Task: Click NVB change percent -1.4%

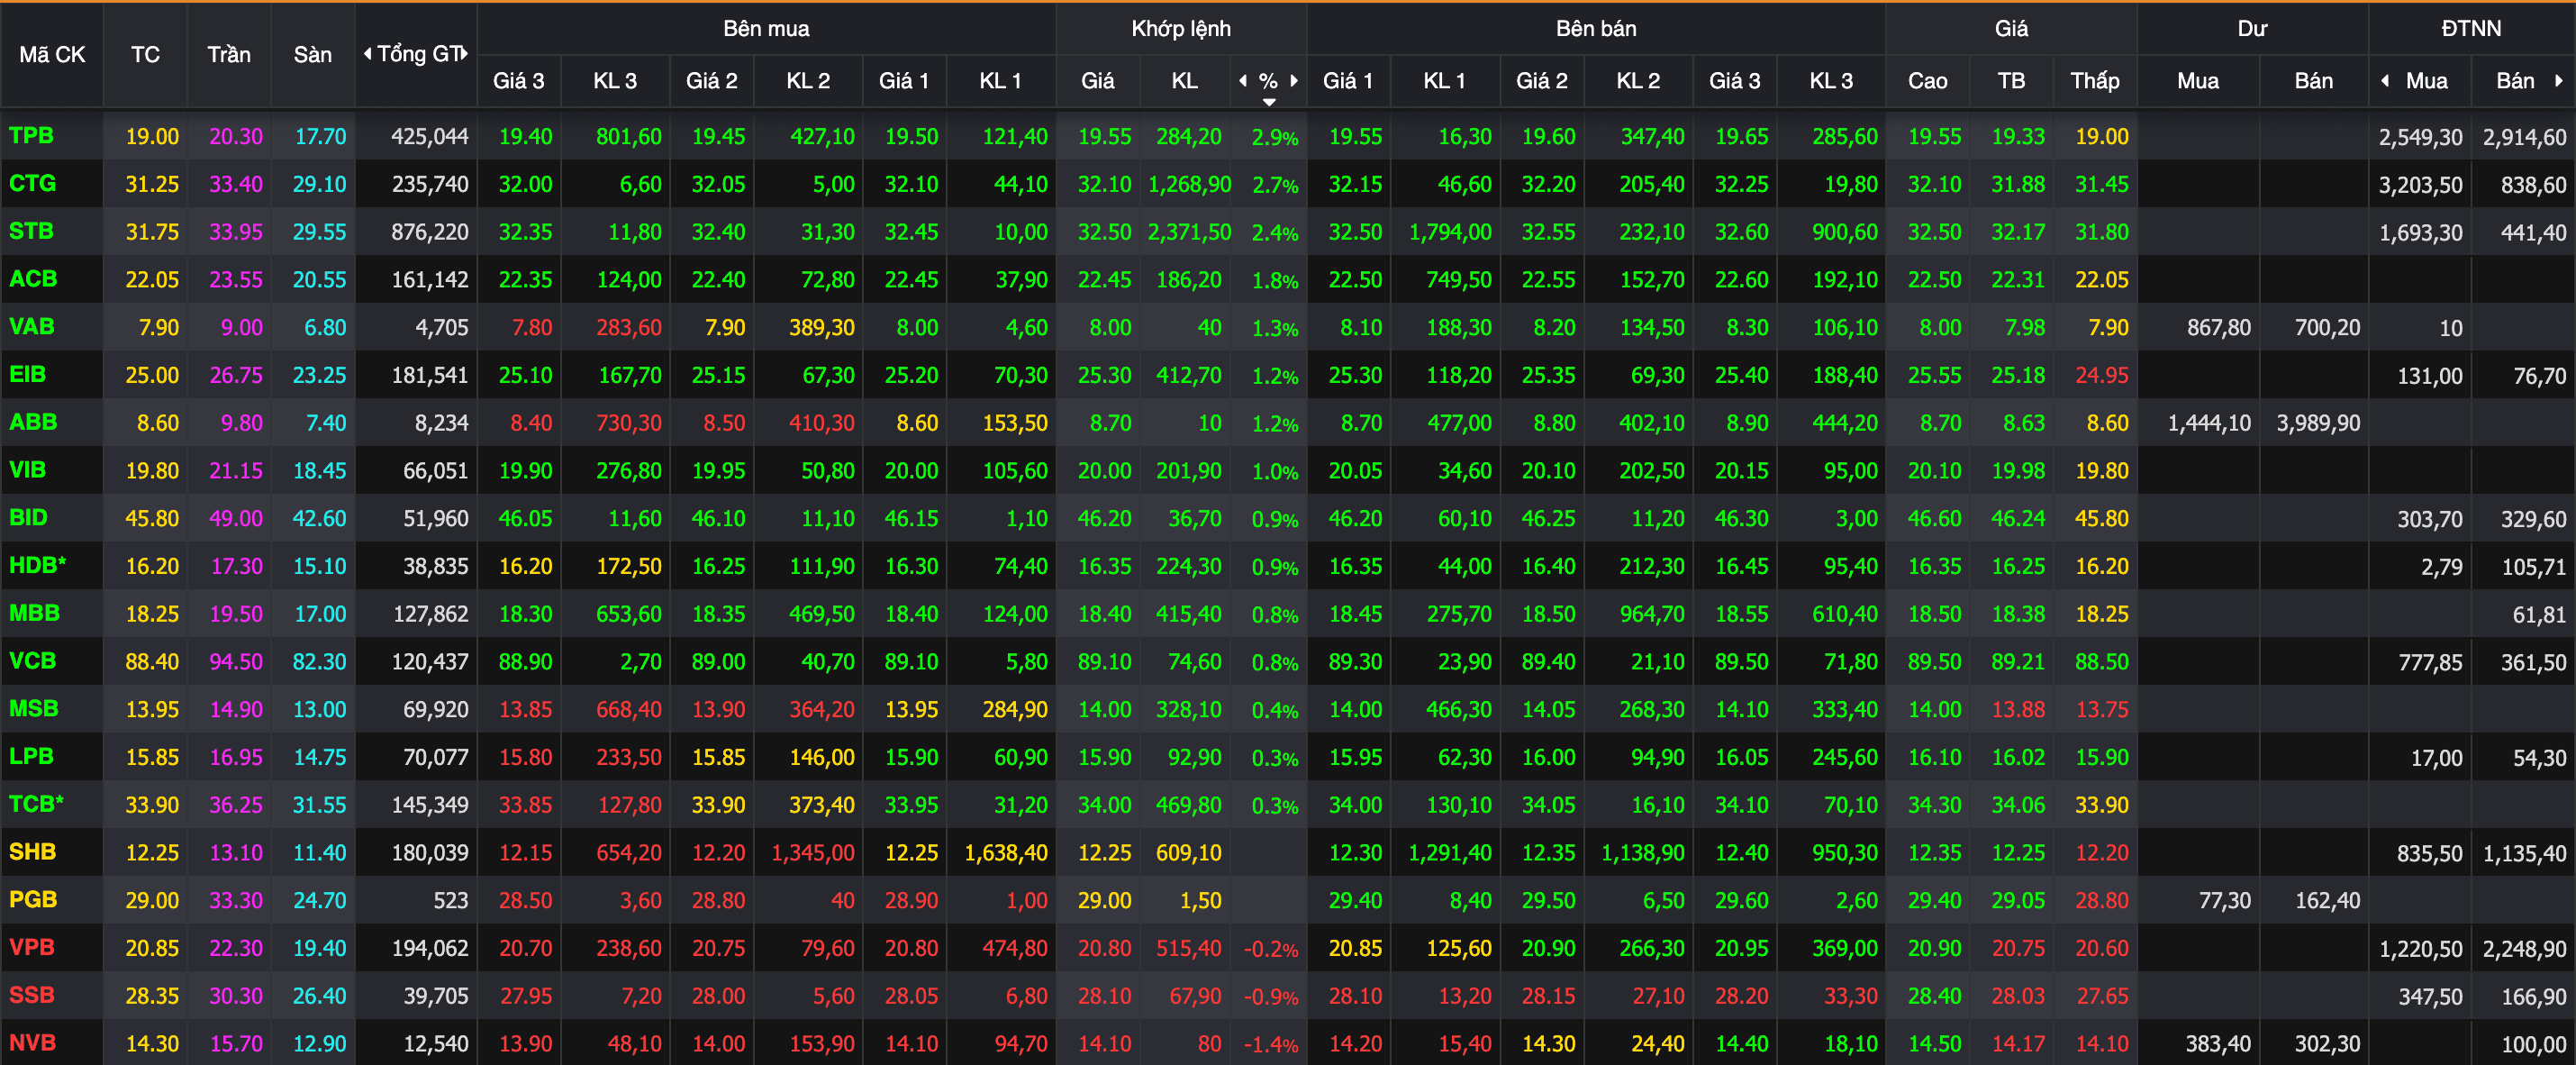Action: point(1271,1045)
